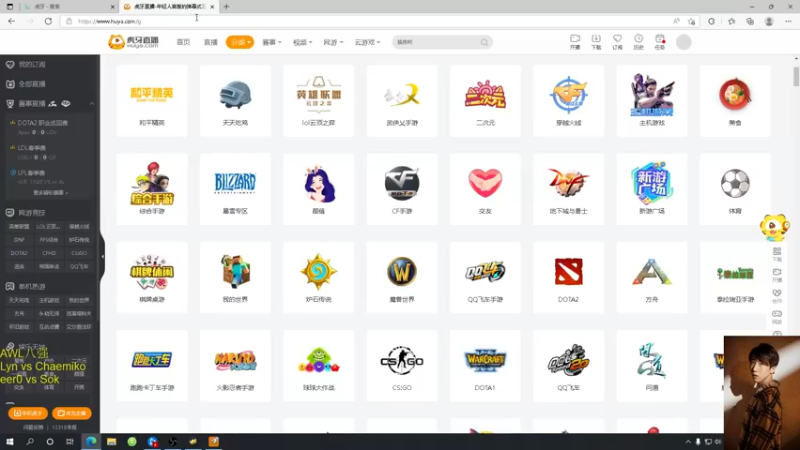Screen dimensions: 800x450
Task: Expand the 云游戏 navigation dropdown
Action: click(367, 42)
